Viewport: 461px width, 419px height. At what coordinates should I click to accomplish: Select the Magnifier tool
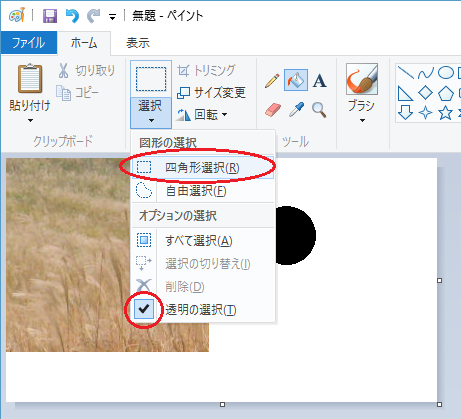(319, 110)
